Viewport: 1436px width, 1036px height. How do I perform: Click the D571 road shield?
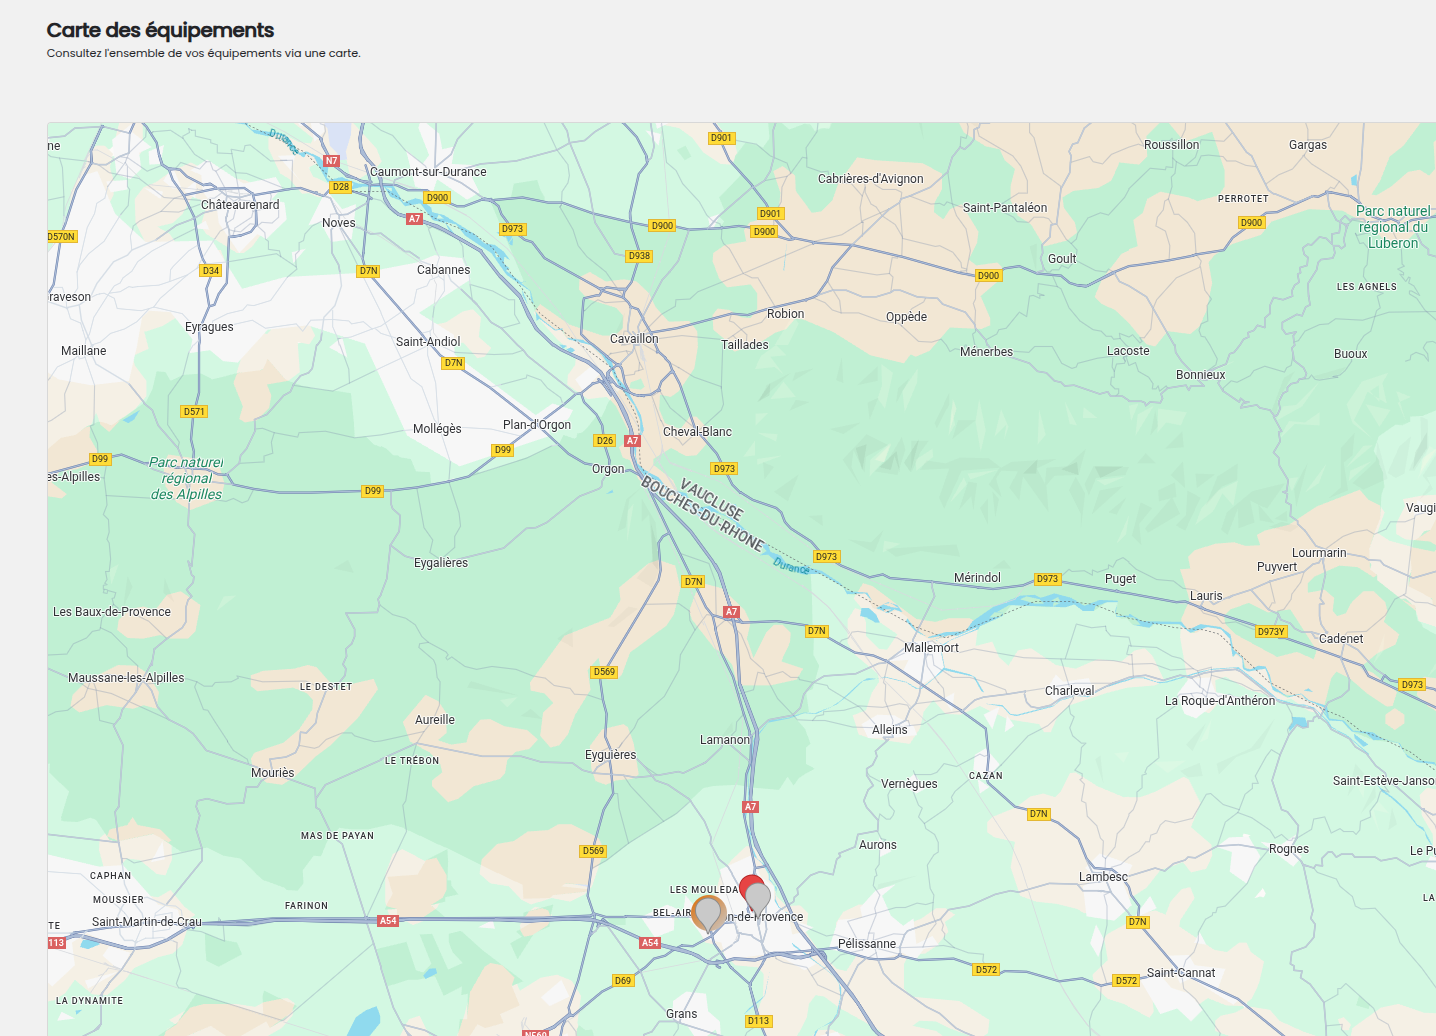pos(194,412)
